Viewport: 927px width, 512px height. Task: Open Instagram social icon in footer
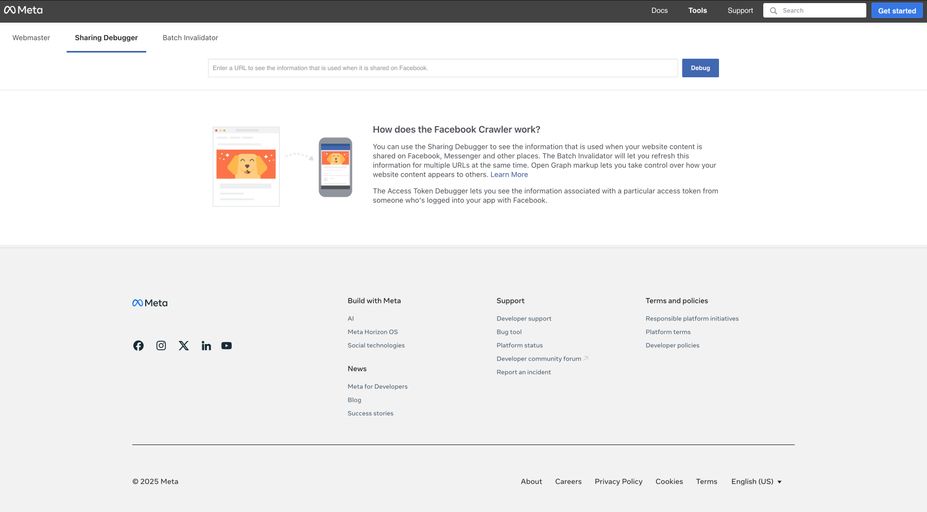click(x=161, y=346)
